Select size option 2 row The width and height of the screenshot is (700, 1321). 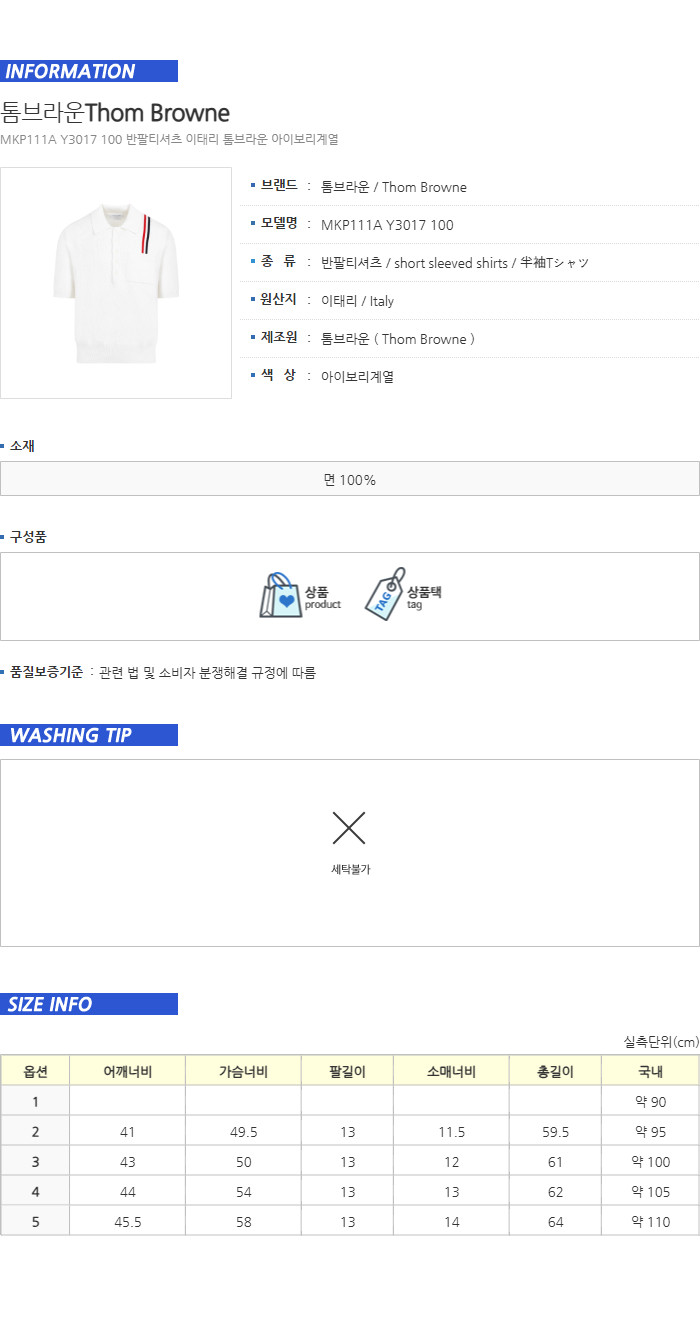click(x=350, y=1132)
